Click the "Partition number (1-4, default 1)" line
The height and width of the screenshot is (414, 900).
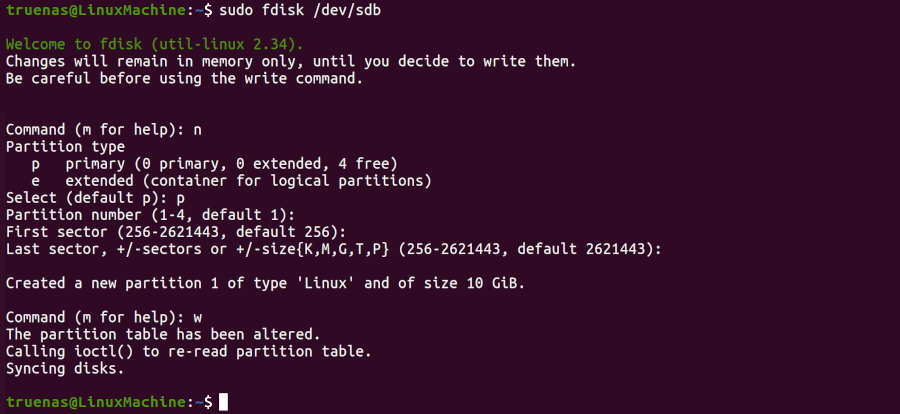point(150,215)
